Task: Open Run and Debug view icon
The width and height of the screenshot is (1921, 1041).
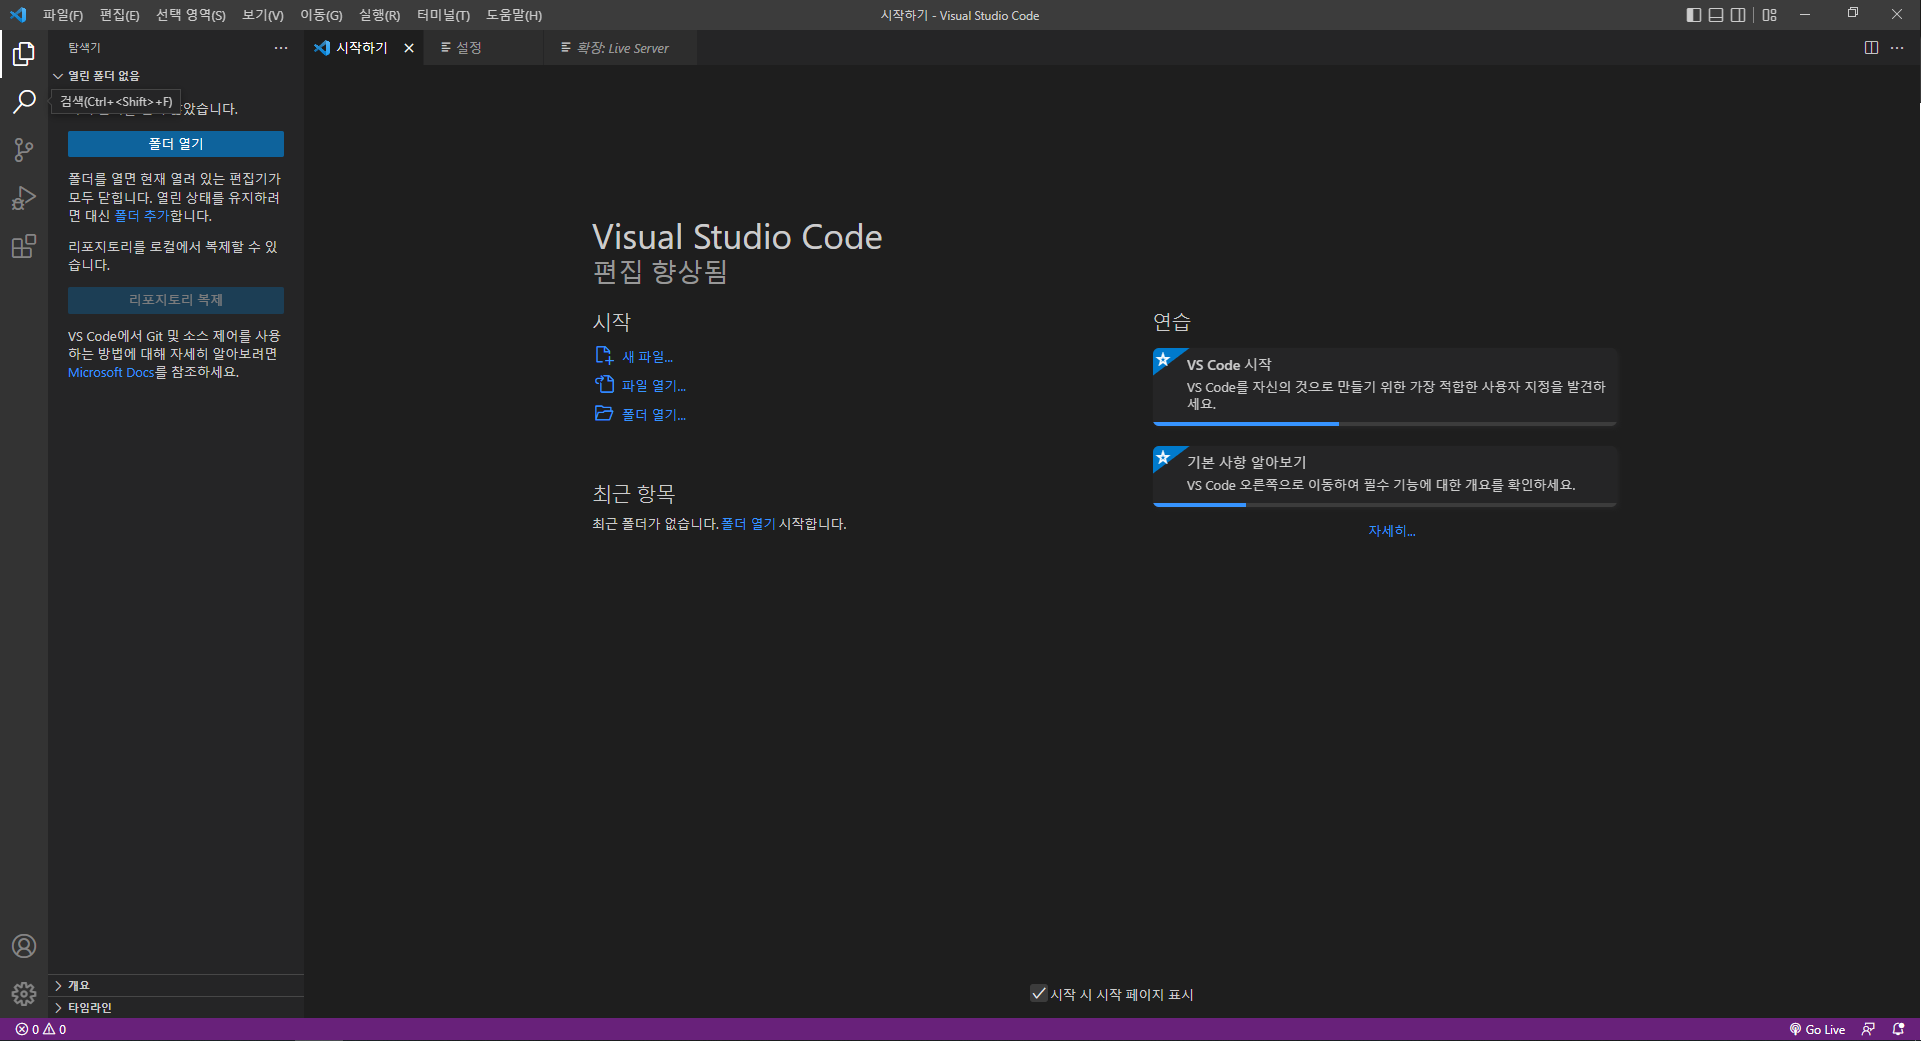Action: pos(24,198)
